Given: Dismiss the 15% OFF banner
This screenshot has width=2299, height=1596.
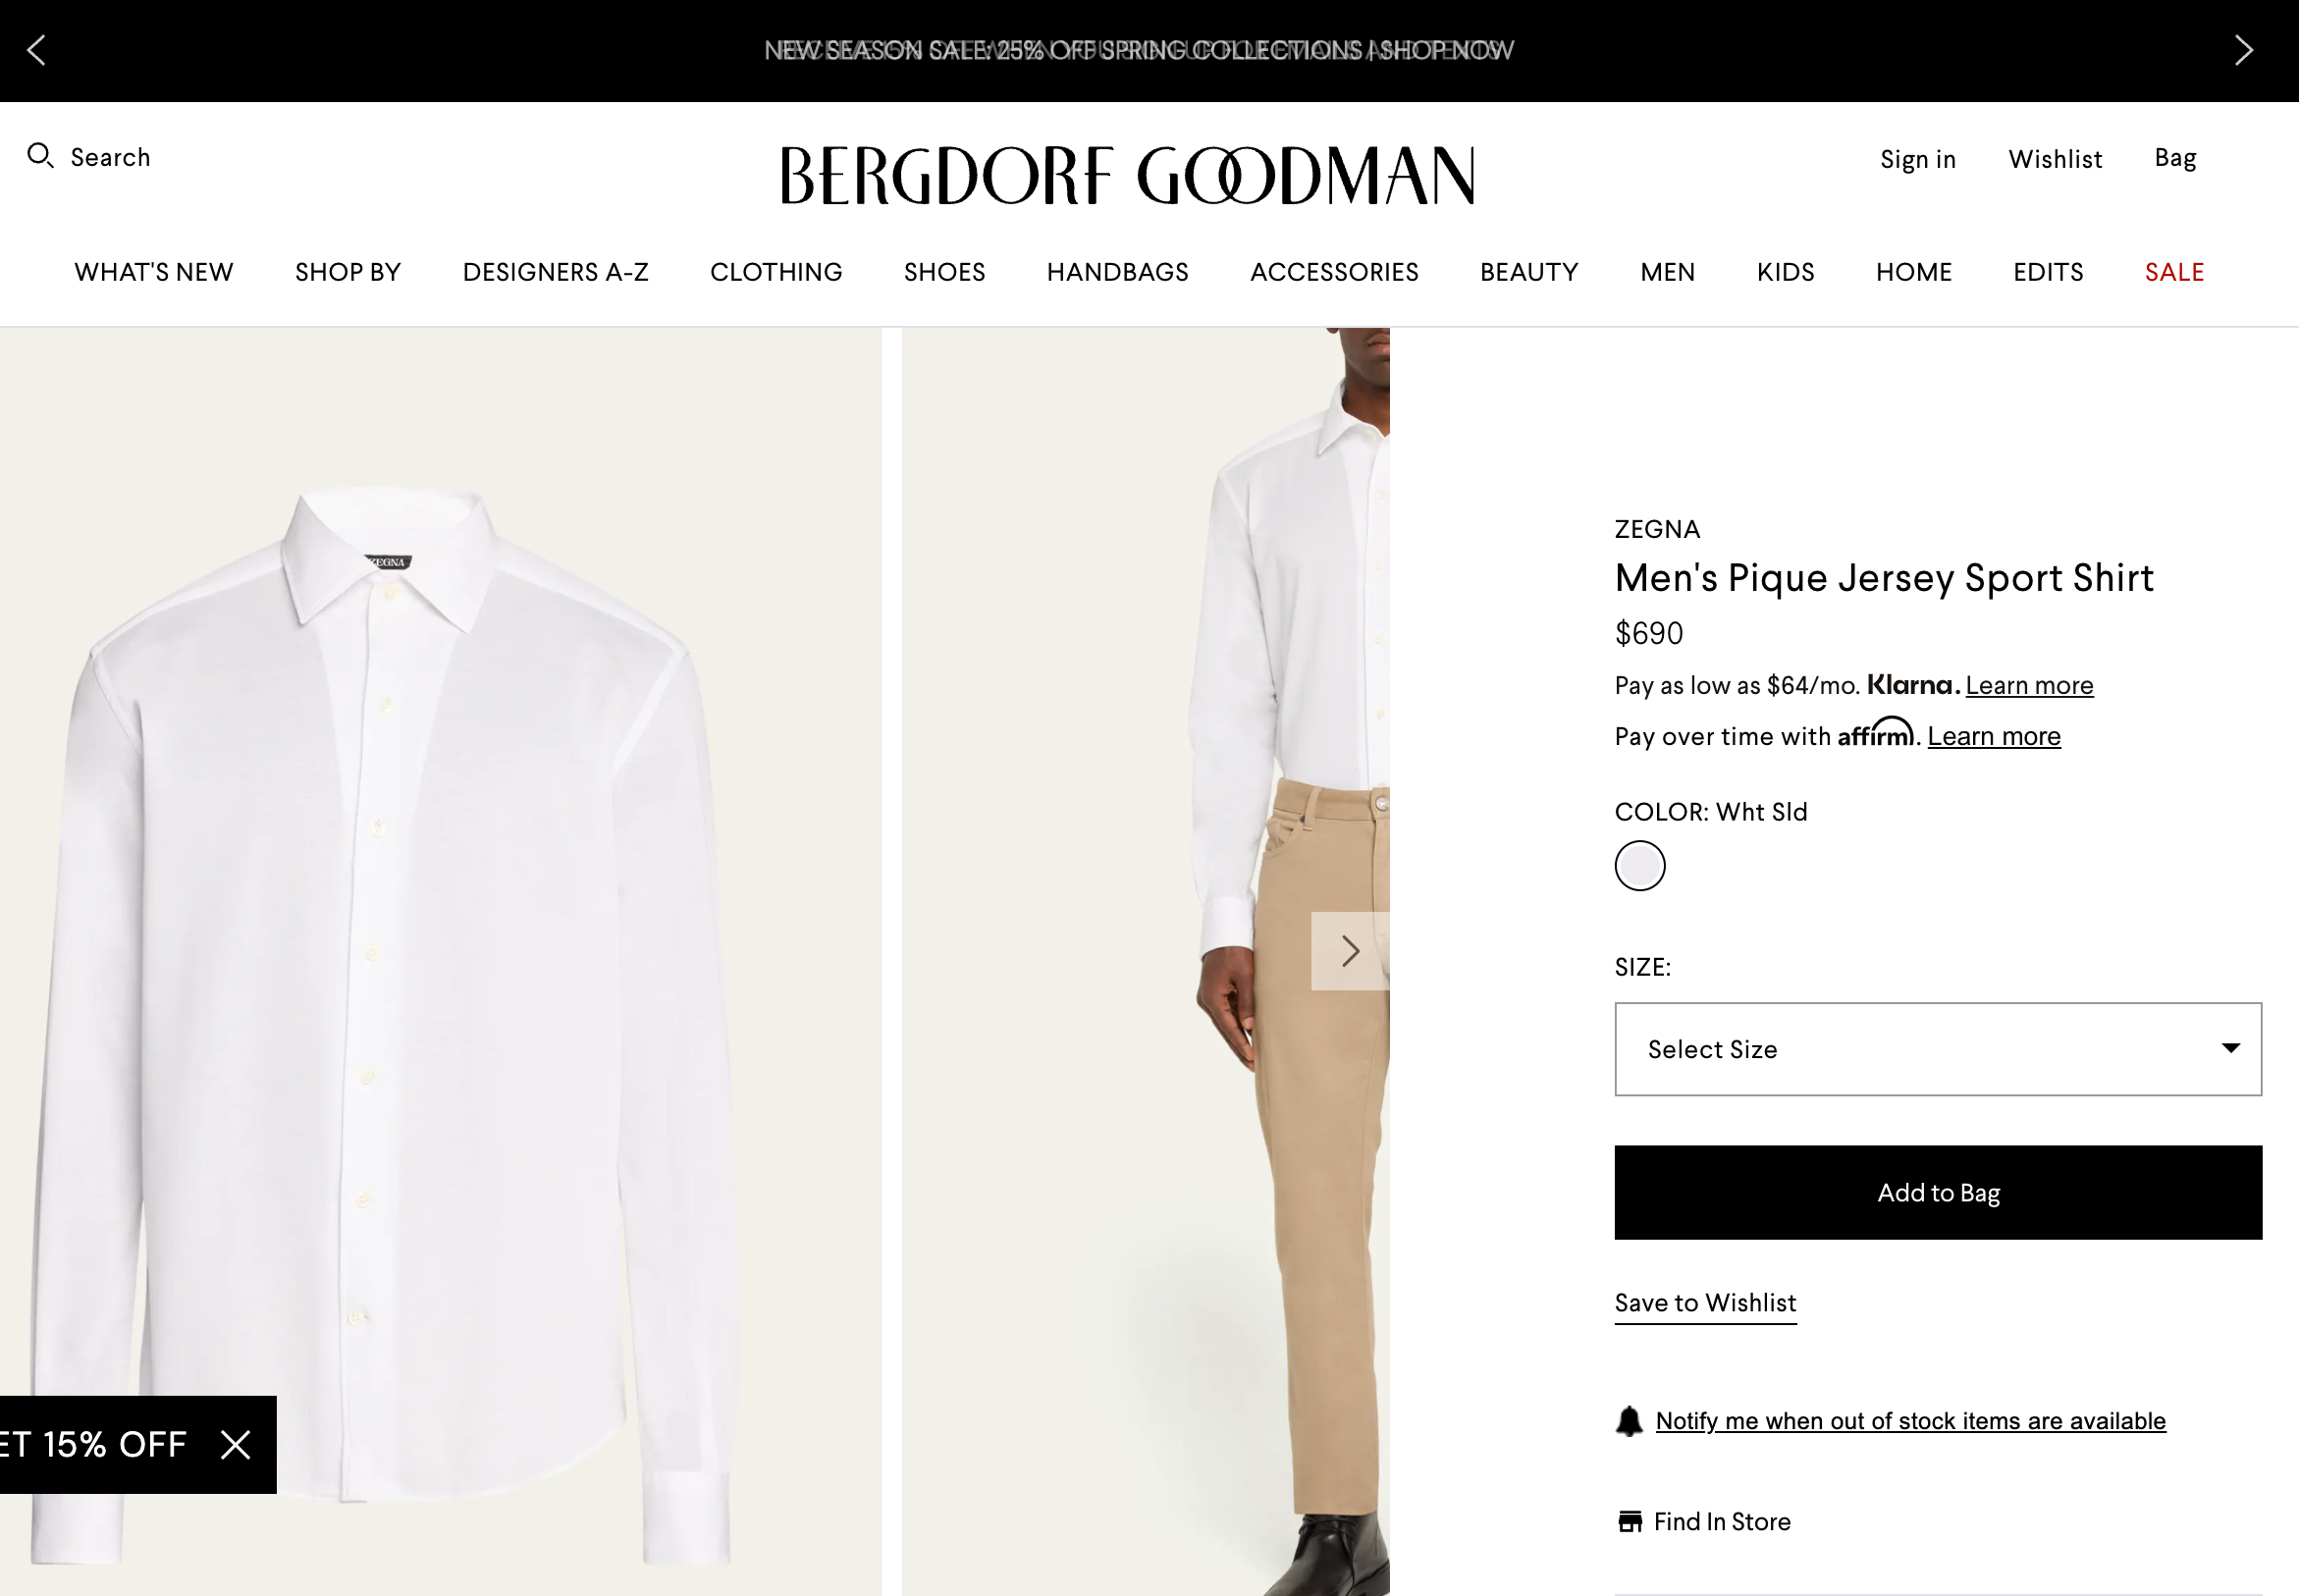Looking at the screenshot, I should click(236, 1445).
